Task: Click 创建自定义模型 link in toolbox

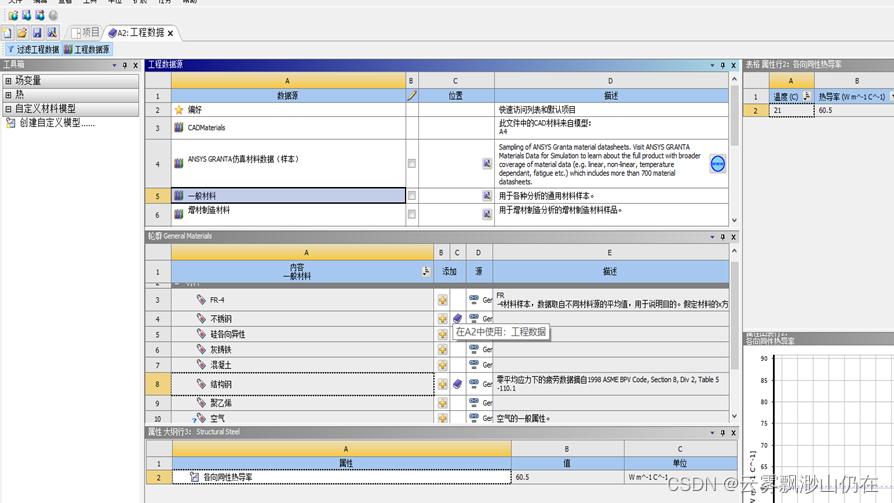Action: [57, 123]
